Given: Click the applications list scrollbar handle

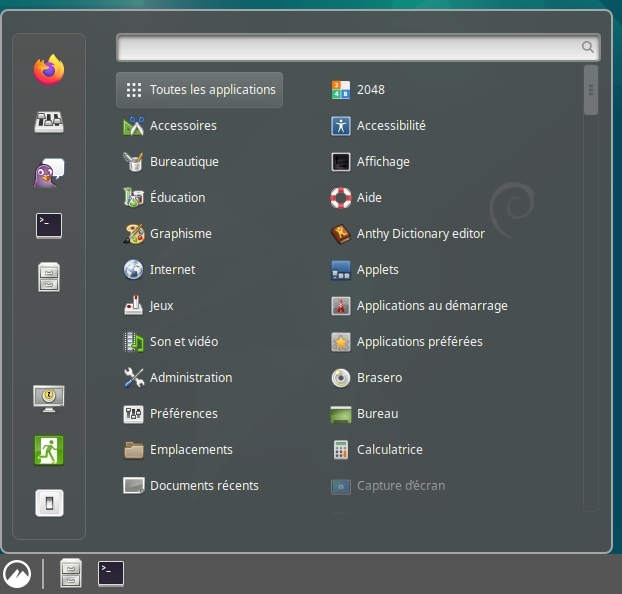Looking at the screenshot, I should pyautogui.click(x=591, y=90).
